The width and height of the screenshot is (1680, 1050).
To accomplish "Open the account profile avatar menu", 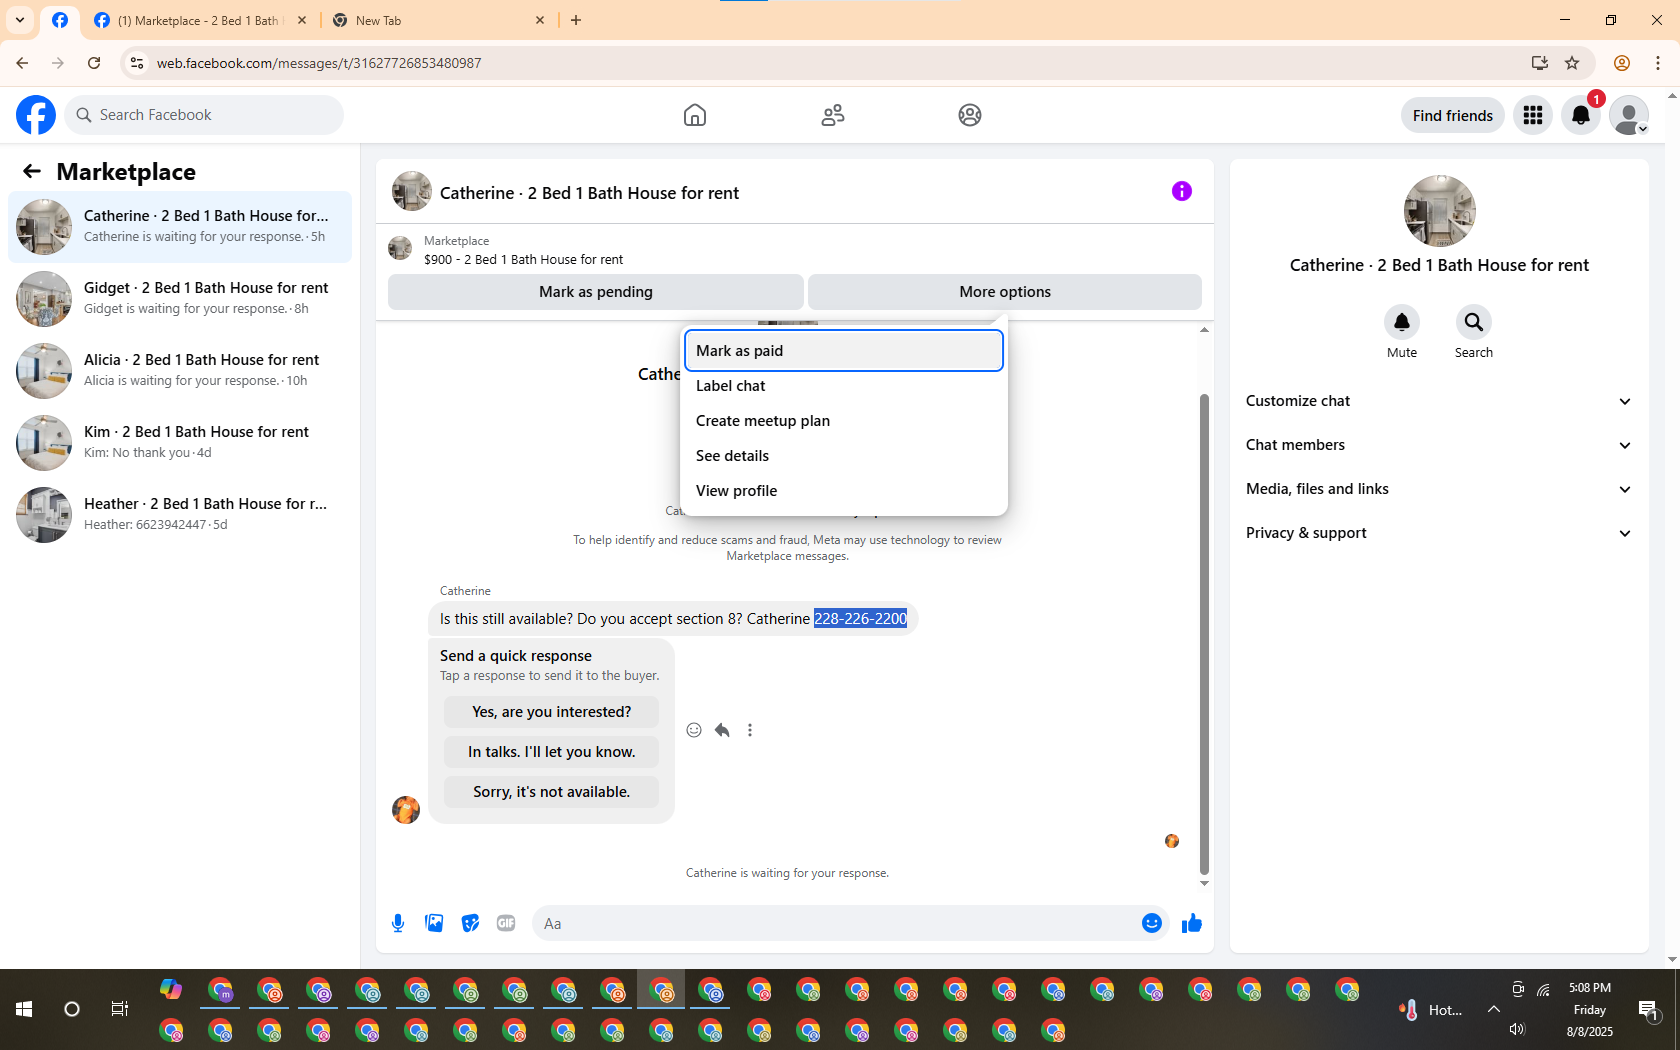I will pos(1629,115).
